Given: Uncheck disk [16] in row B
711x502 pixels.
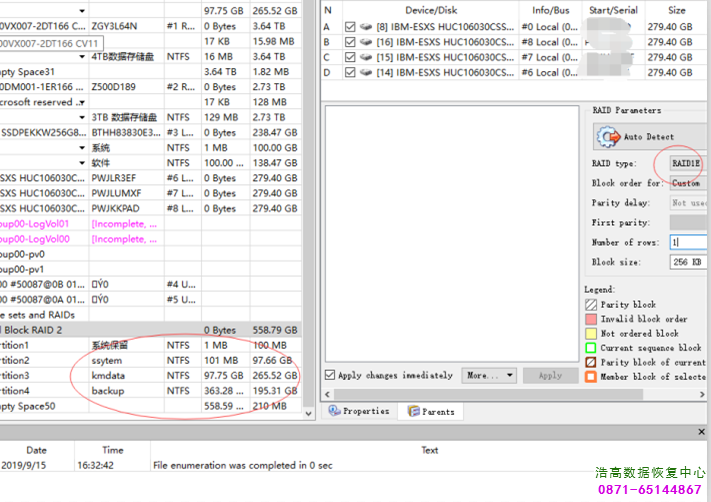Looking at the screenshot, I should coord(350,42).
